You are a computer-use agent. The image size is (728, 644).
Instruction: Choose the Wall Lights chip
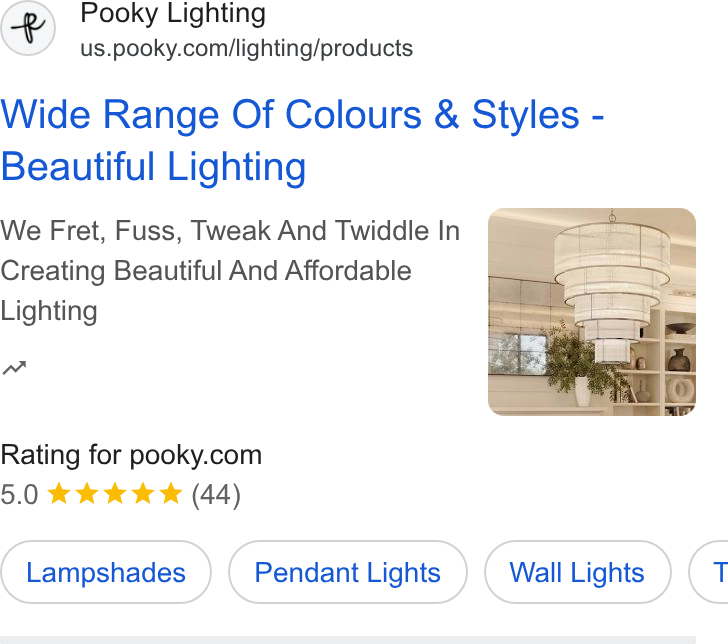pyautogui.click(x=578, y=572)
